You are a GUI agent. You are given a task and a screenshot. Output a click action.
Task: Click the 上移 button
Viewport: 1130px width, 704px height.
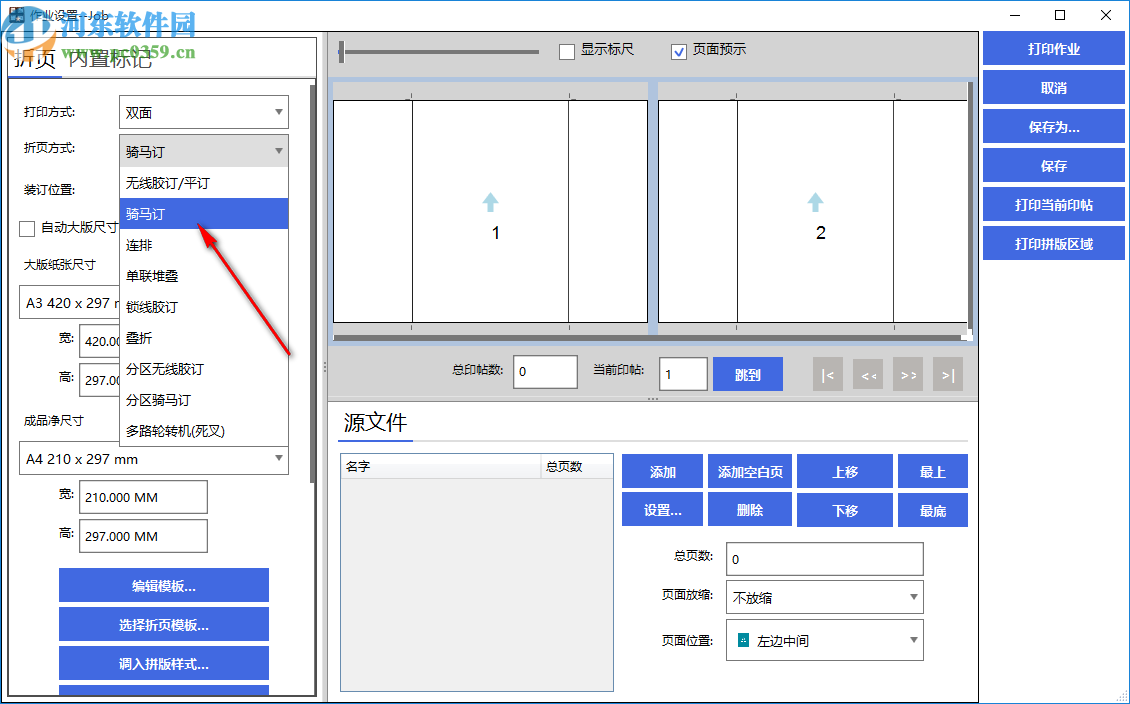coord(845,472)
